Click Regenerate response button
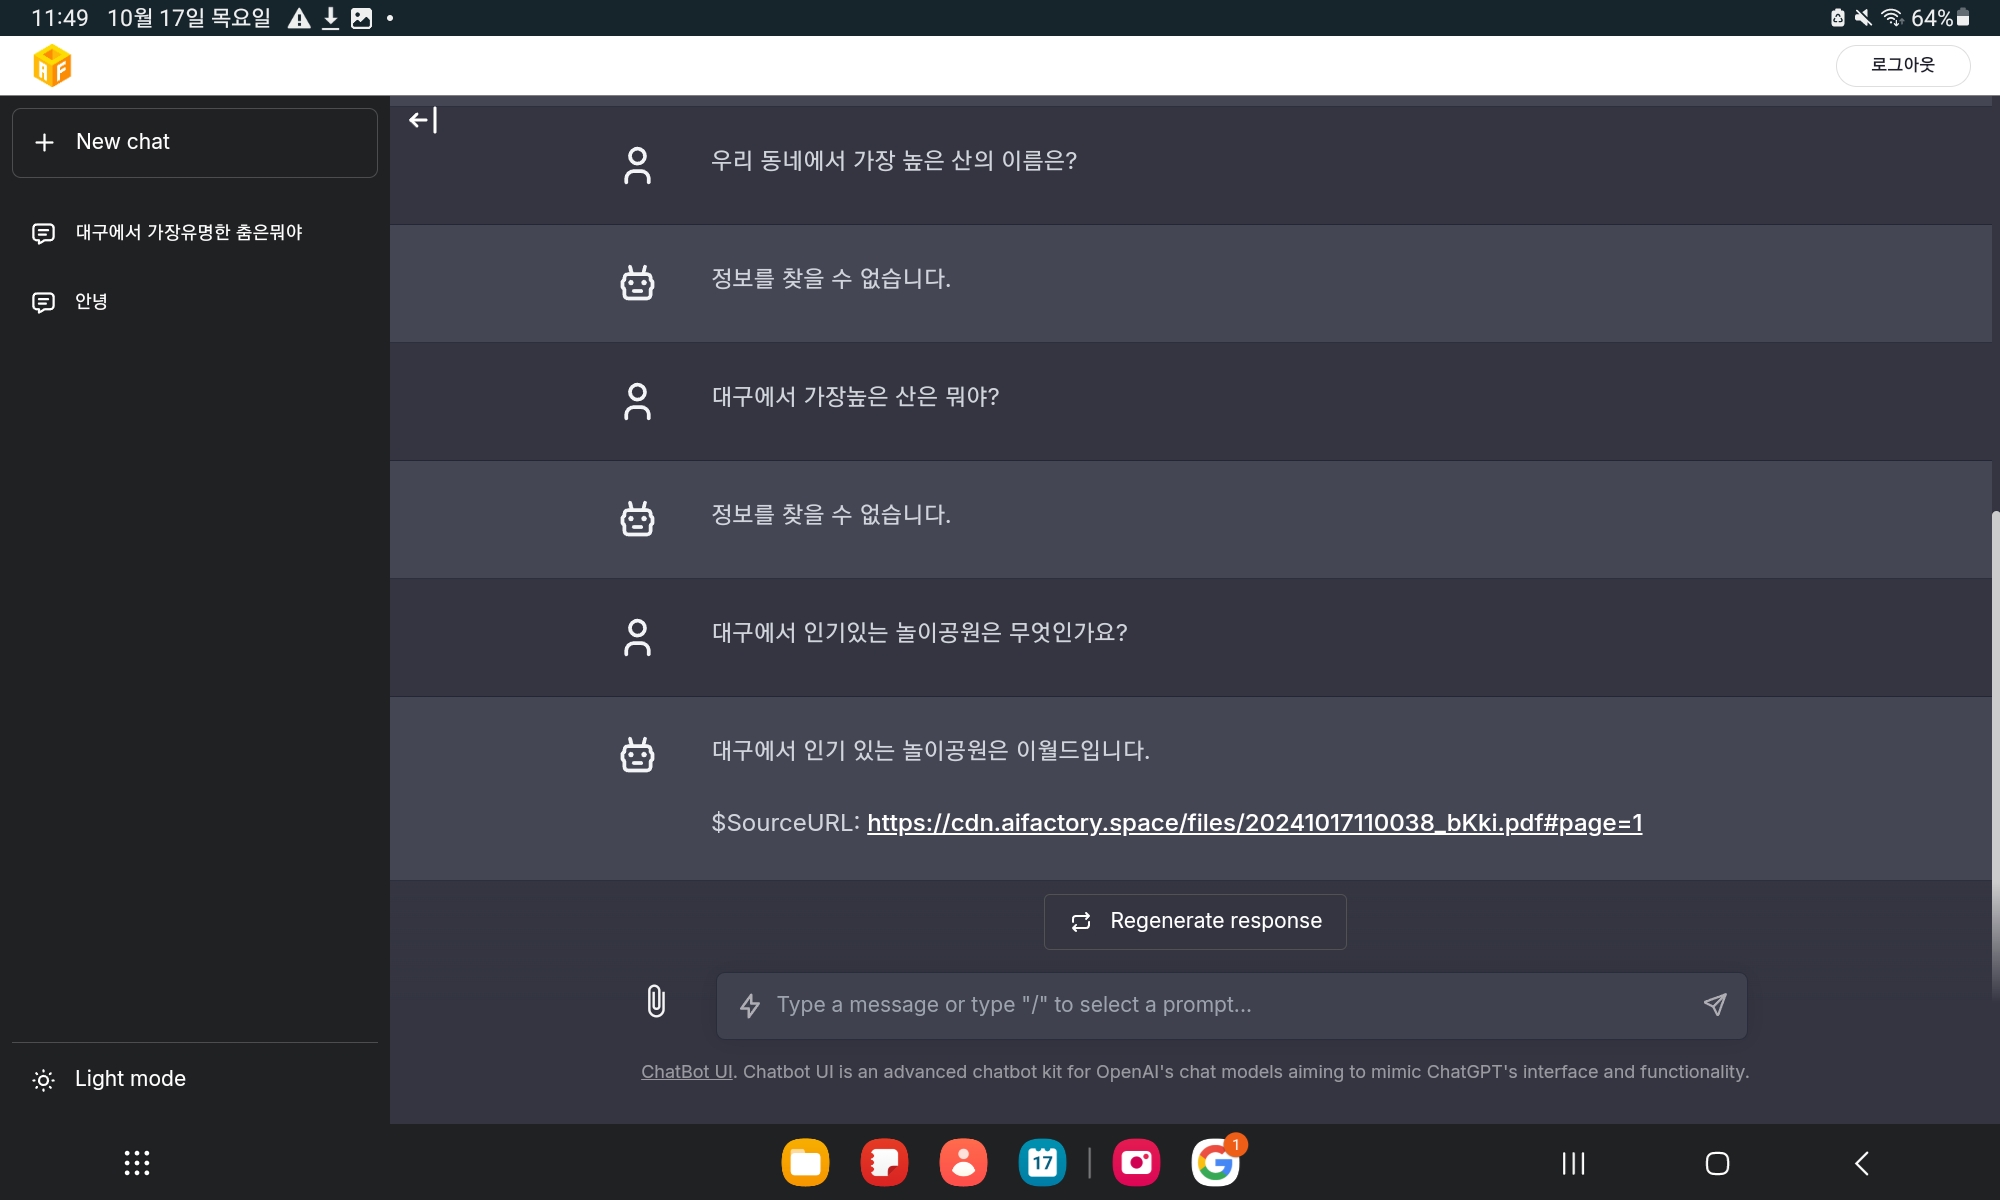This screenshot has height=1200, width=2000. click(1195, 921)
